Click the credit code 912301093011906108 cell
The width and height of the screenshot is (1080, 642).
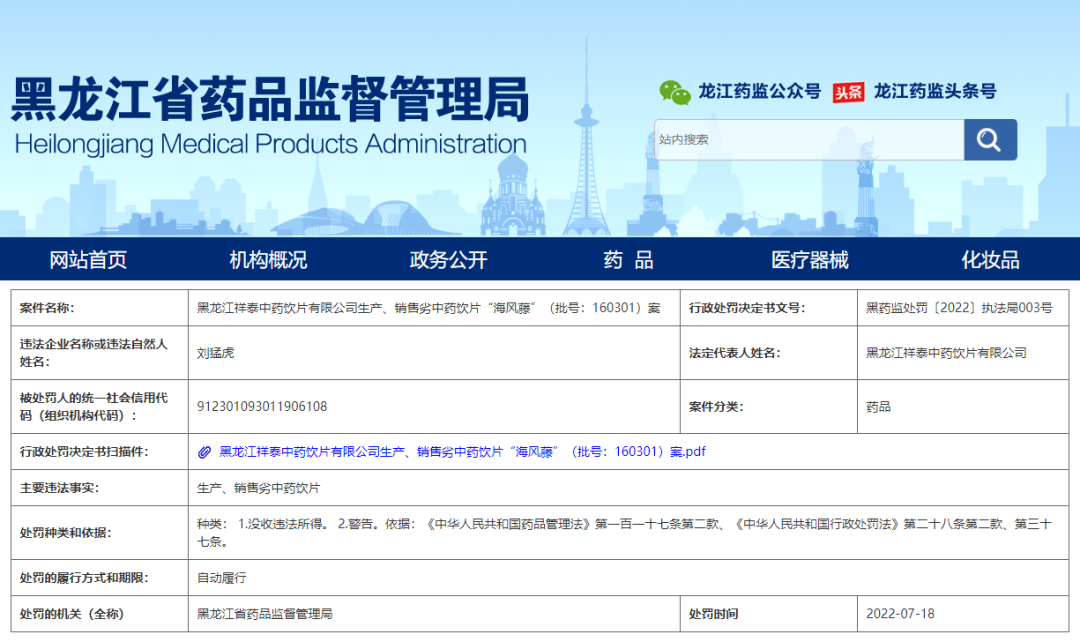click(262, 407)
